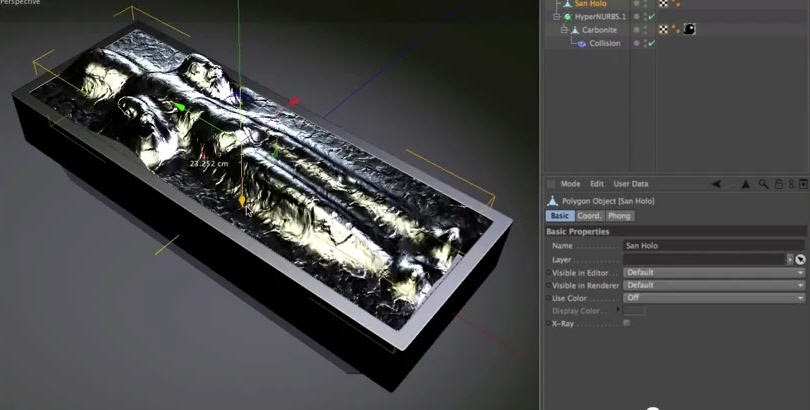Toggle keyframe circle beside Use Color
This screenshot has width=810, height=410.
[548, 298]
